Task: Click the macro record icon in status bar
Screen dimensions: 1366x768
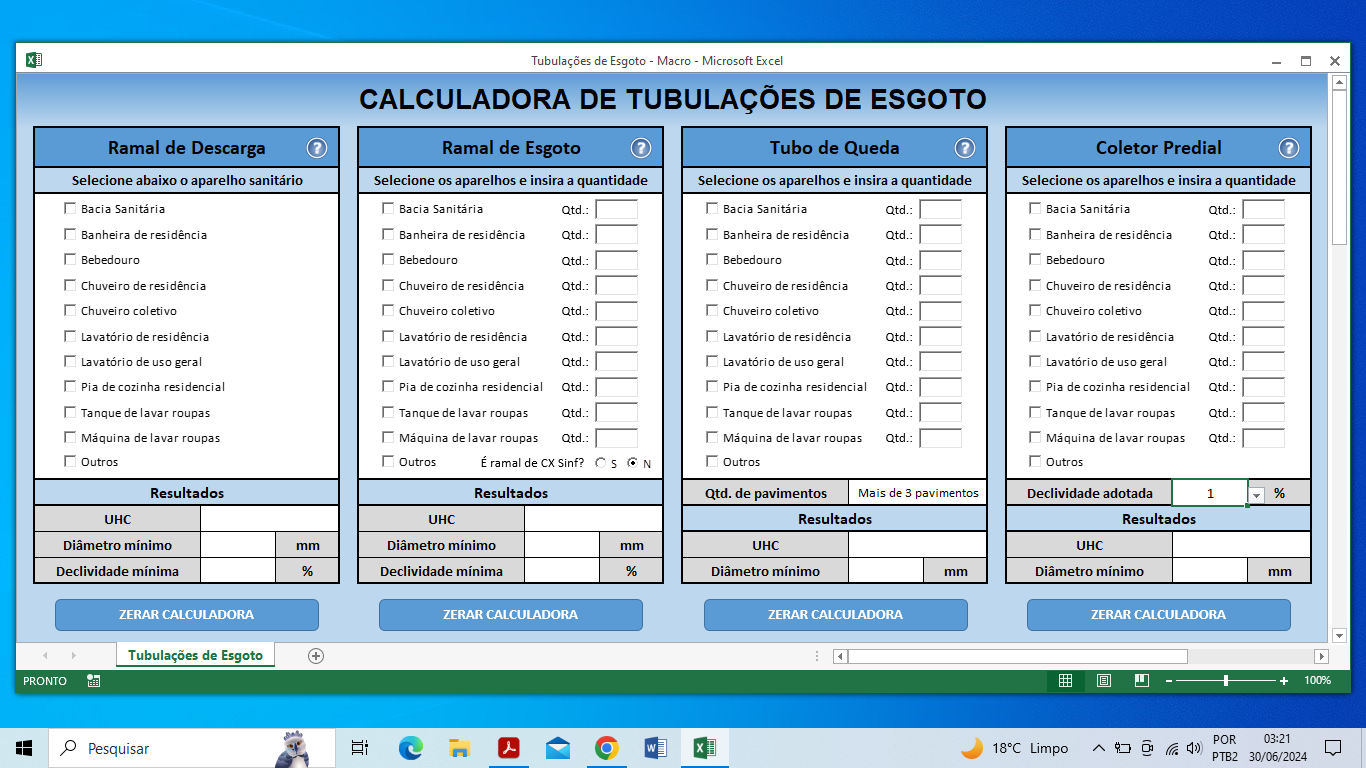Action: (x=93, y=681)
